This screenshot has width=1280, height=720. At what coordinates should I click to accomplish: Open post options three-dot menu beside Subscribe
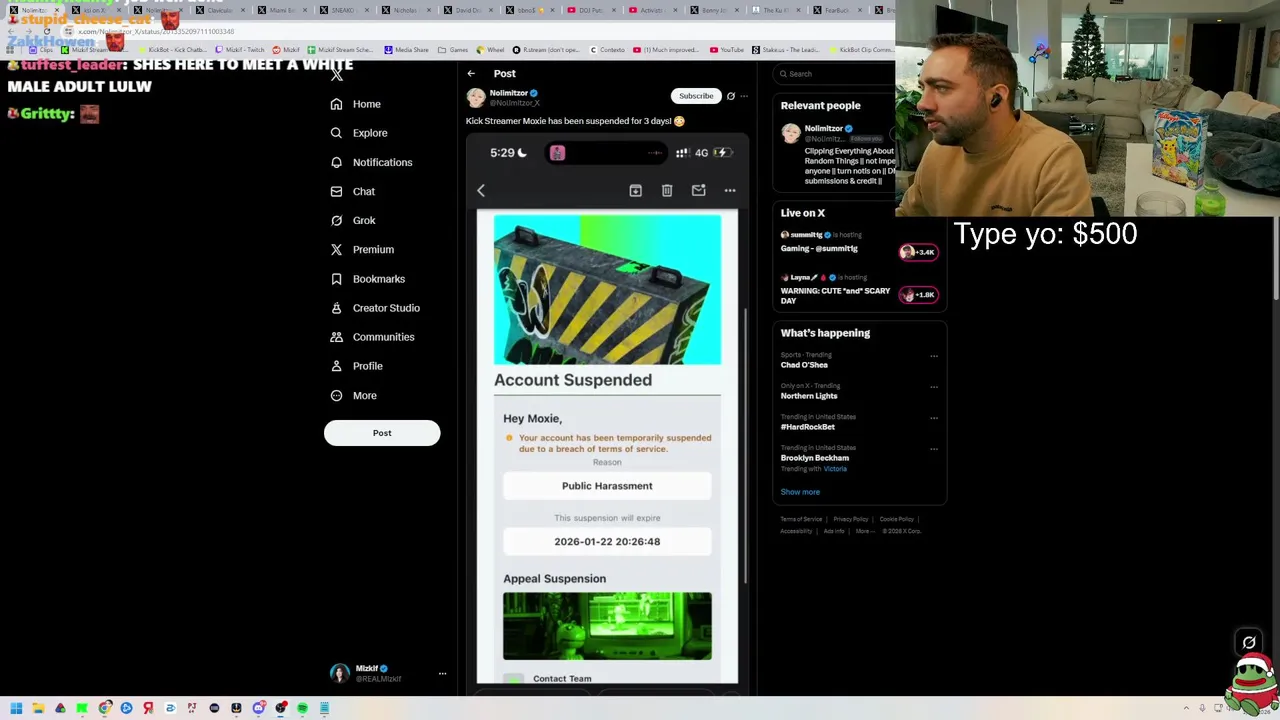click(x=744, y=96)
